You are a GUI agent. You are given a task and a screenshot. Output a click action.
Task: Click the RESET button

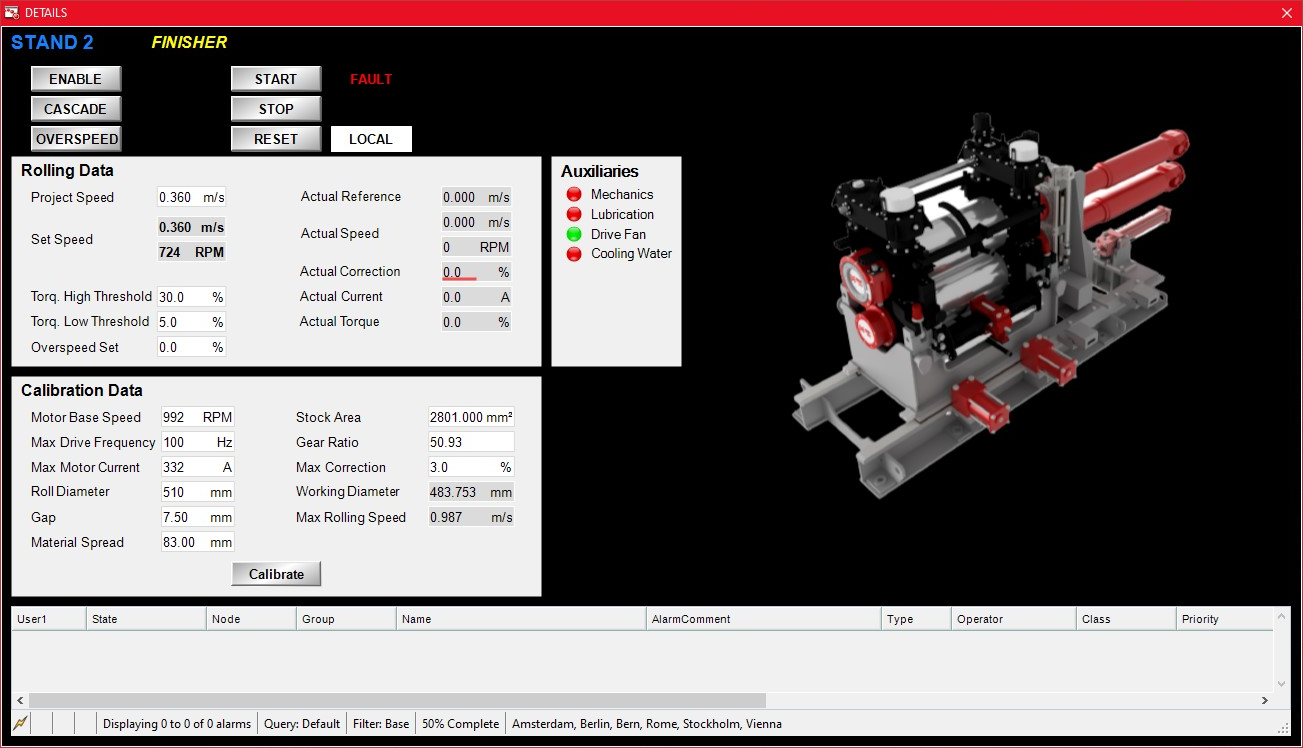[276, 139]
